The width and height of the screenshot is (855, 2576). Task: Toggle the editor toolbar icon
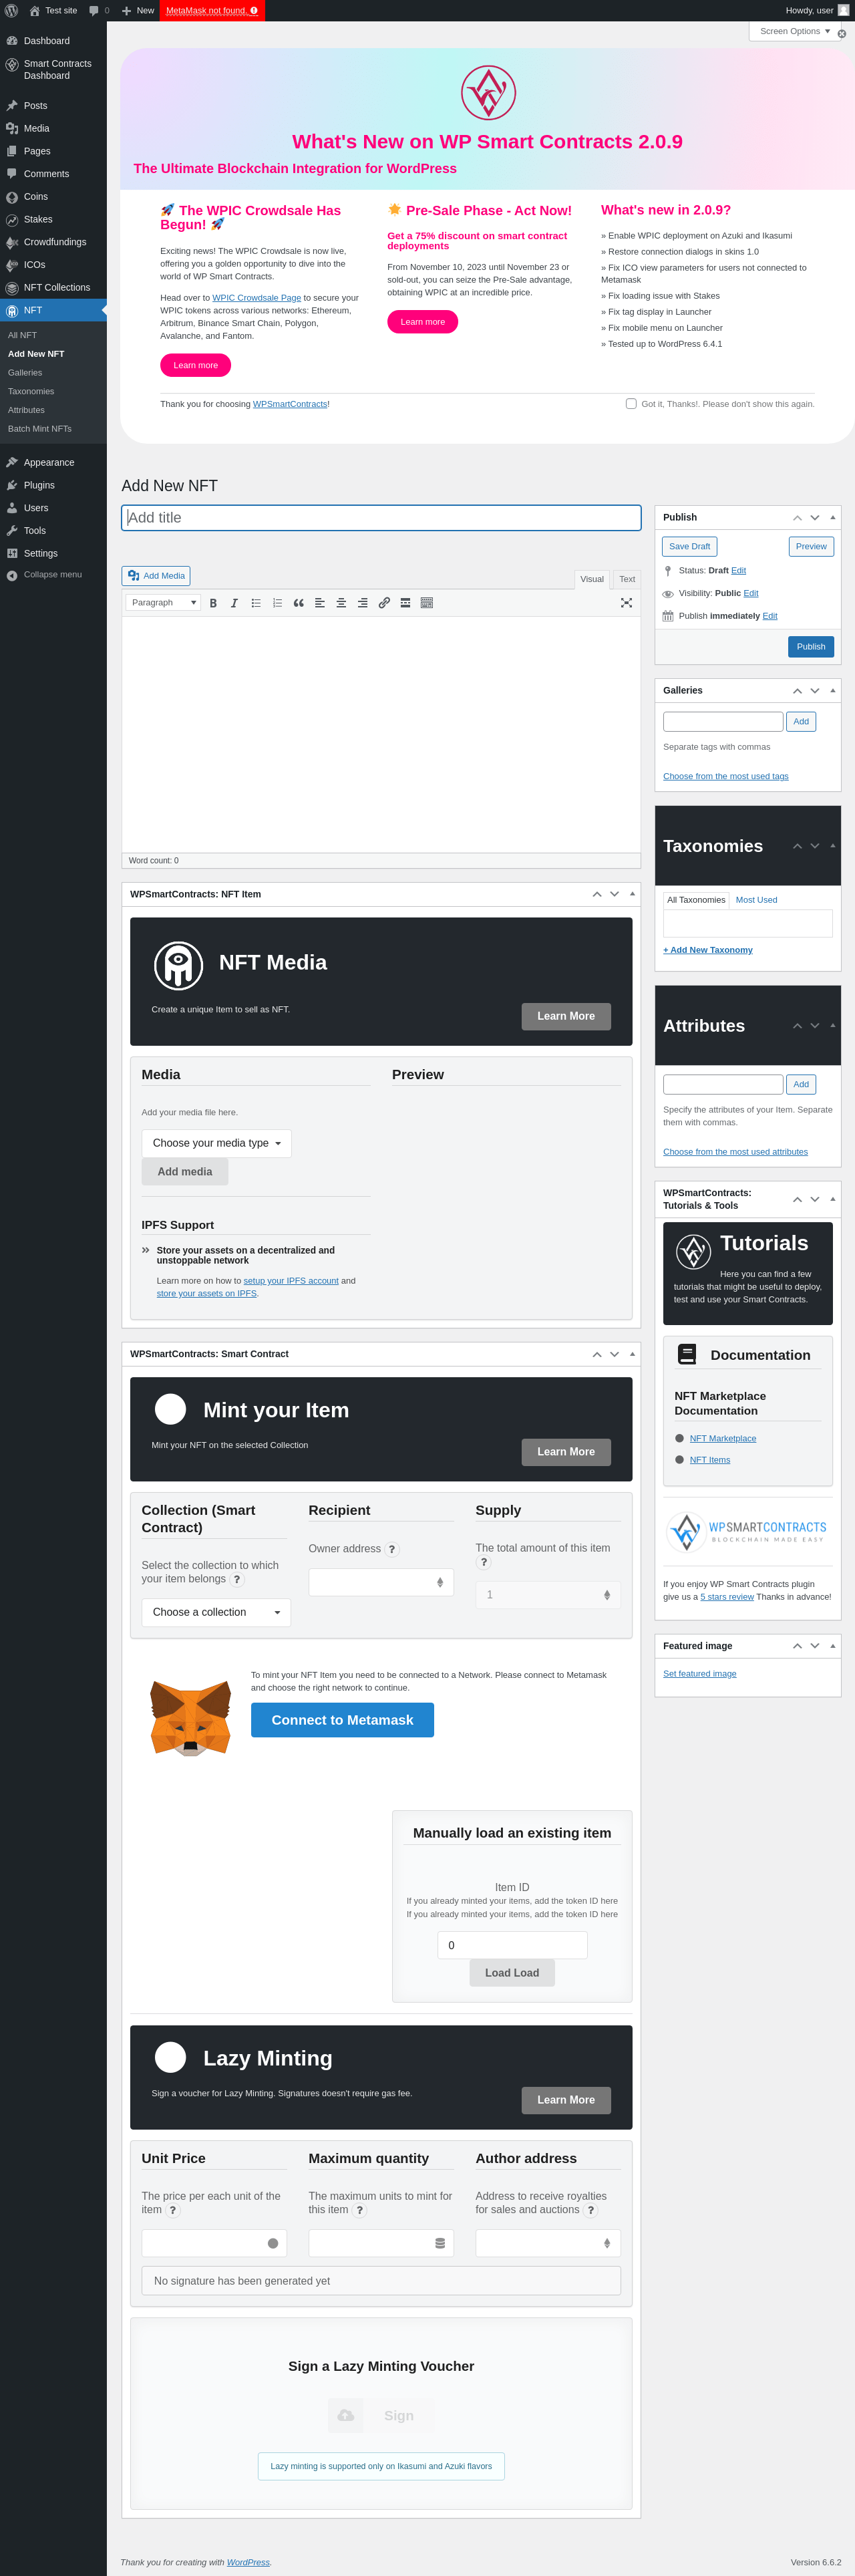tap(427, 603)
